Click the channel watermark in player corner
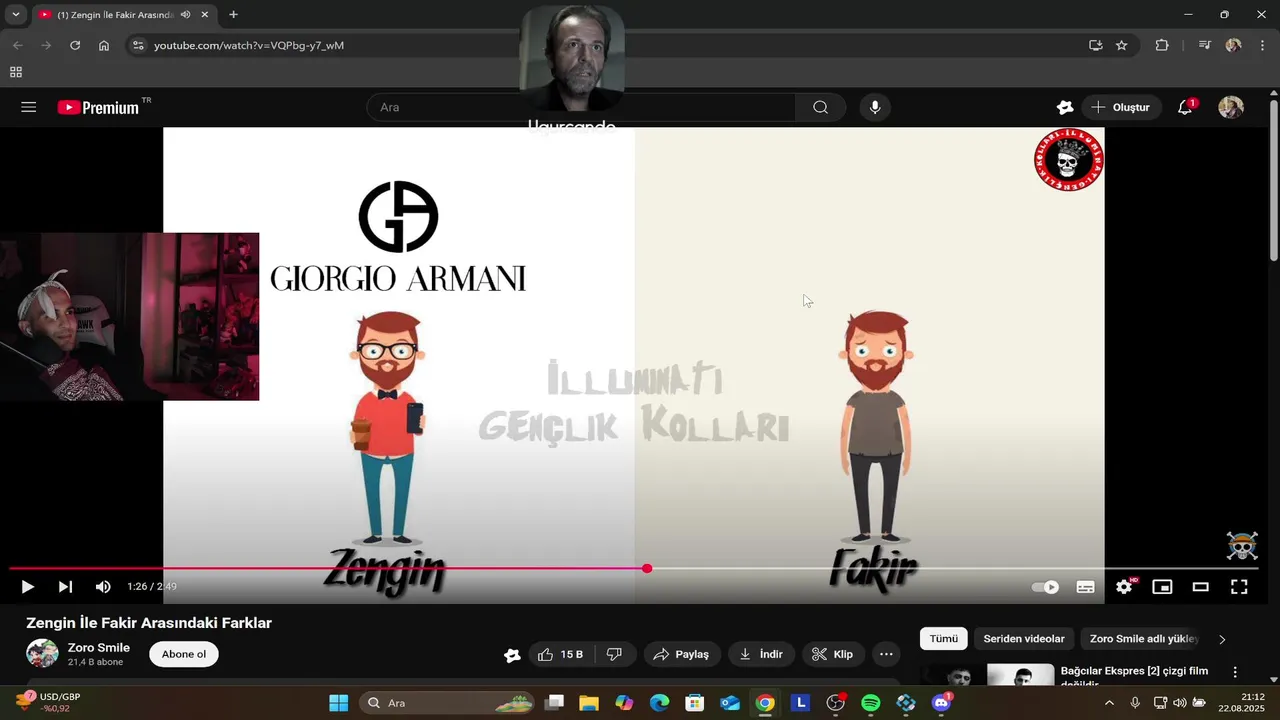 pos(1242,546)
